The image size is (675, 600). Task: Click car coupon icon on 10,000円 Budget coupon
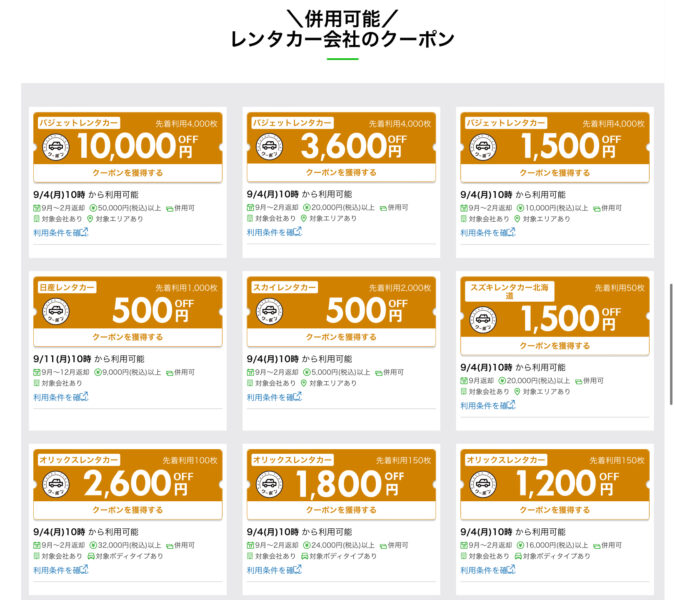(x=56, y=147)
